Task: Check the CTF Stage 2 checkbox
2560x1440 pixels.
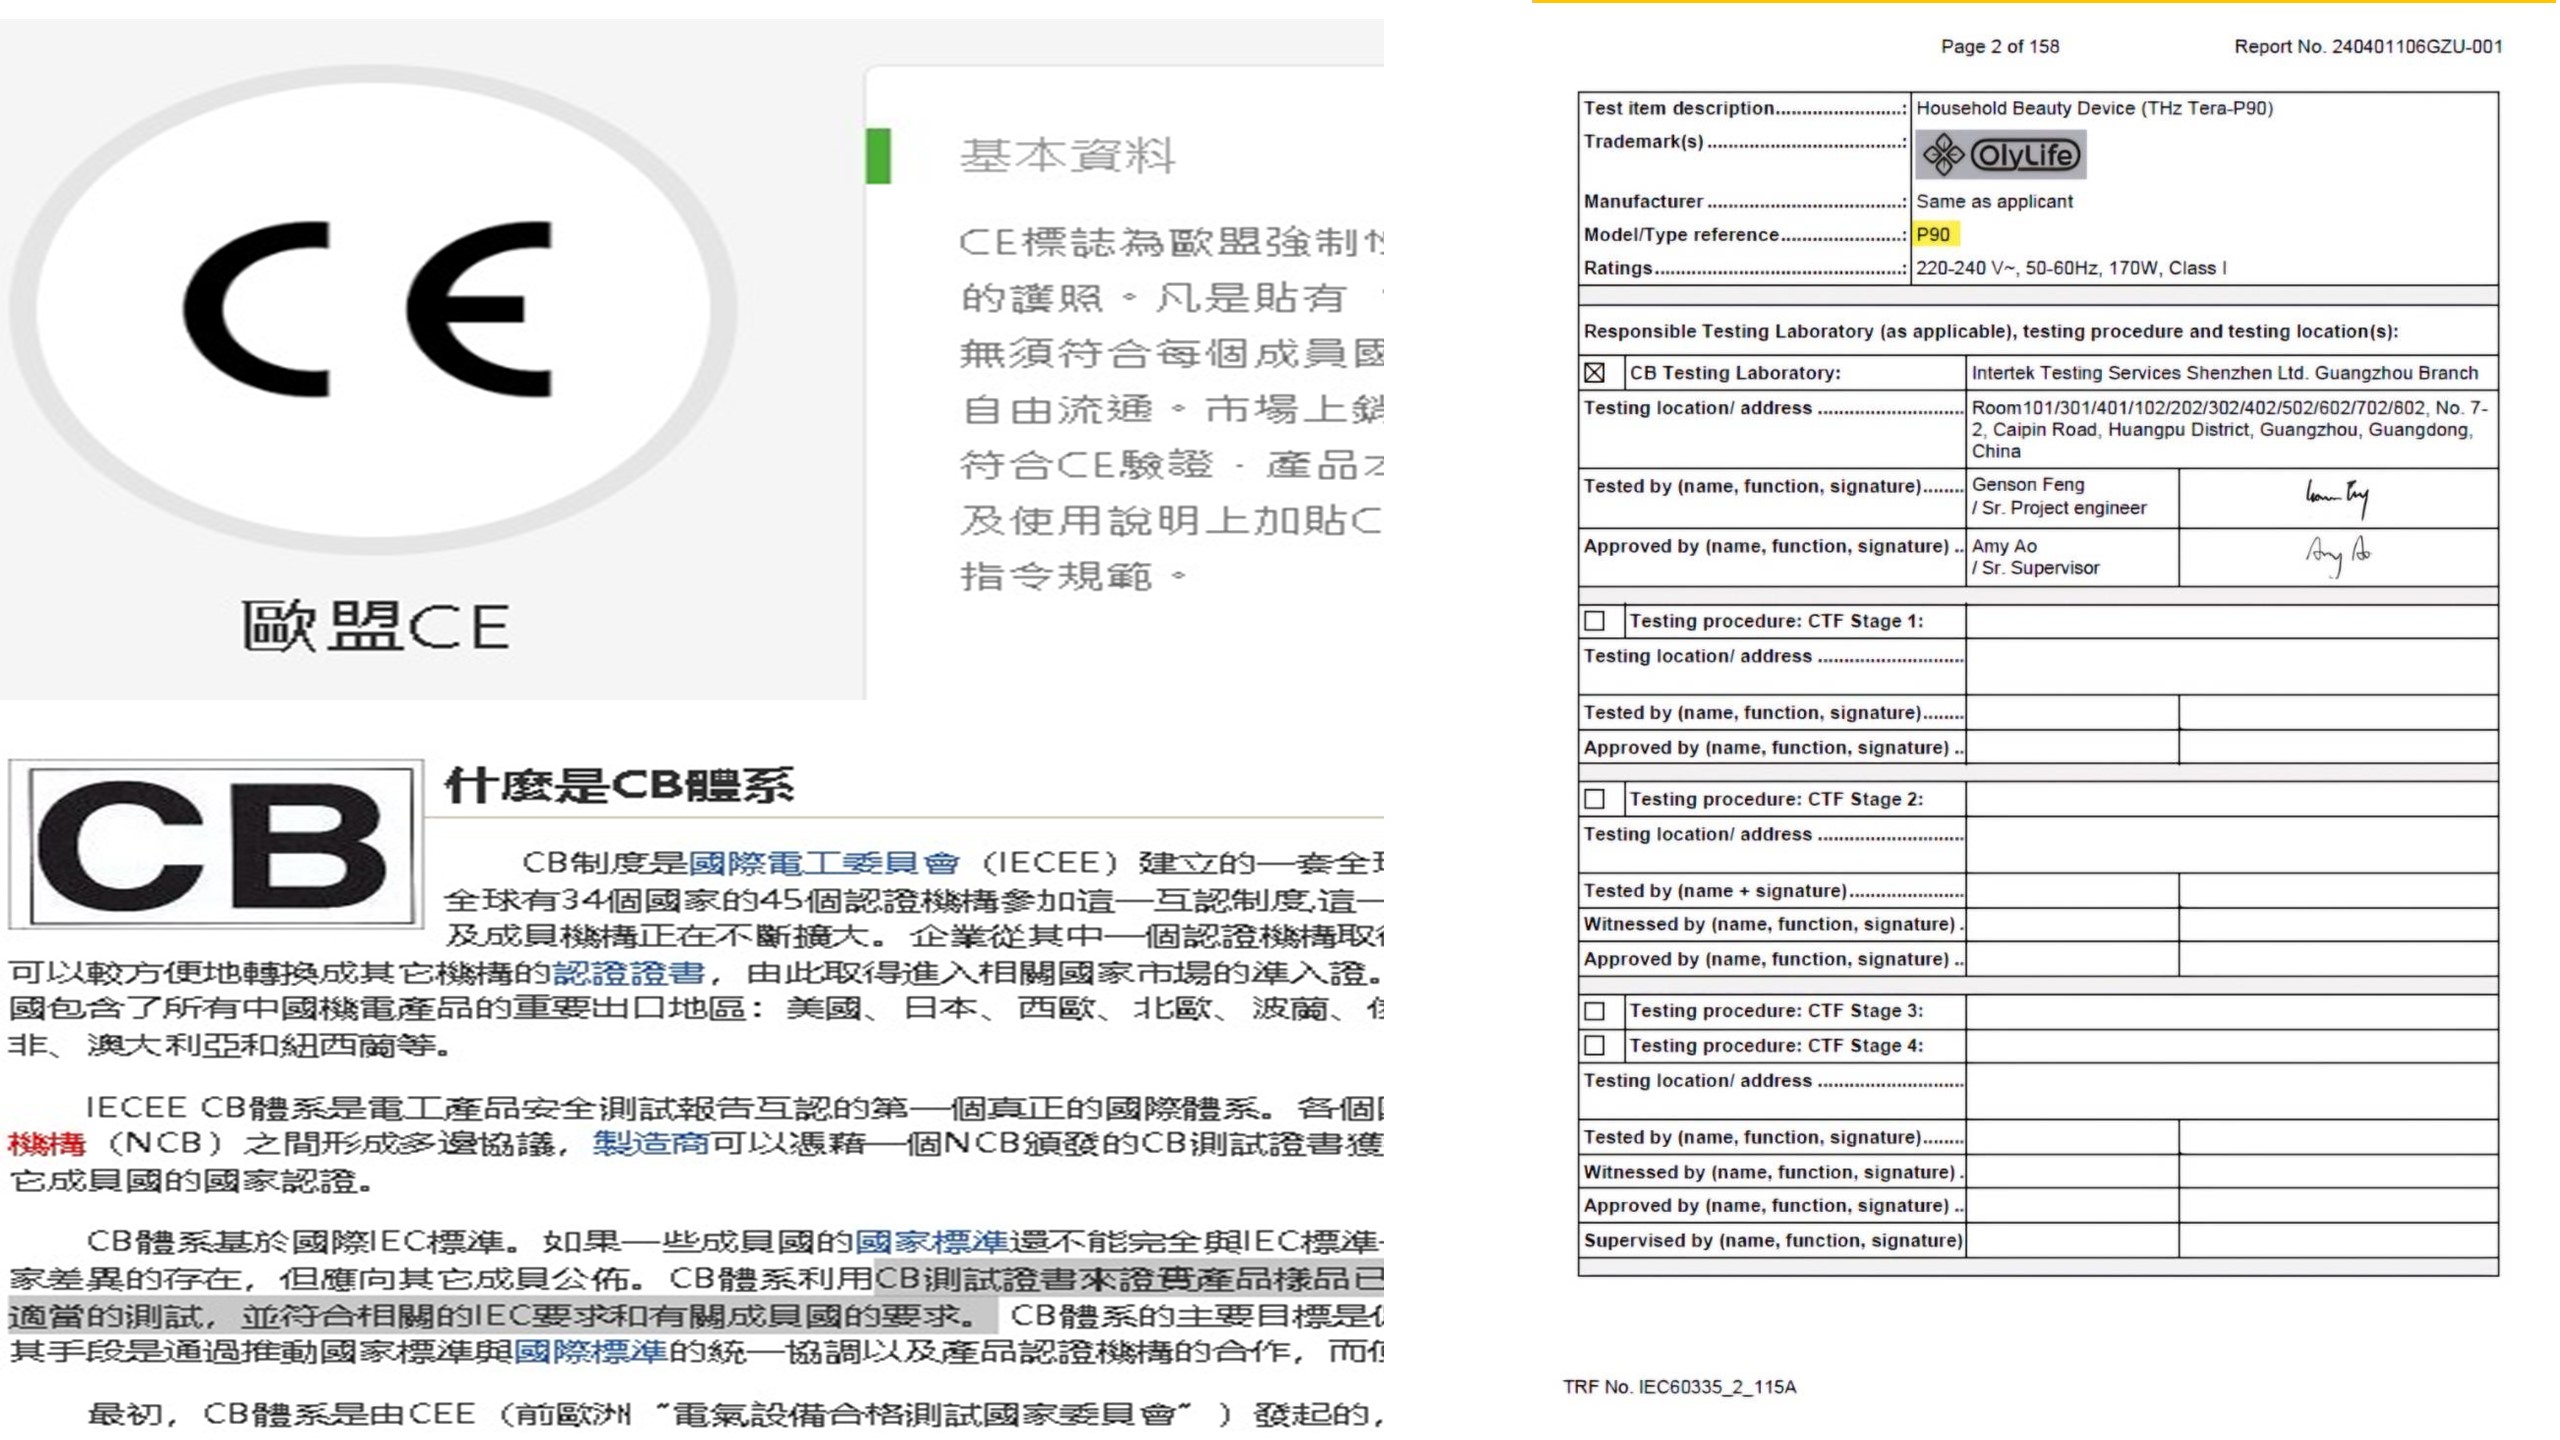Action: pos(1595,799)
